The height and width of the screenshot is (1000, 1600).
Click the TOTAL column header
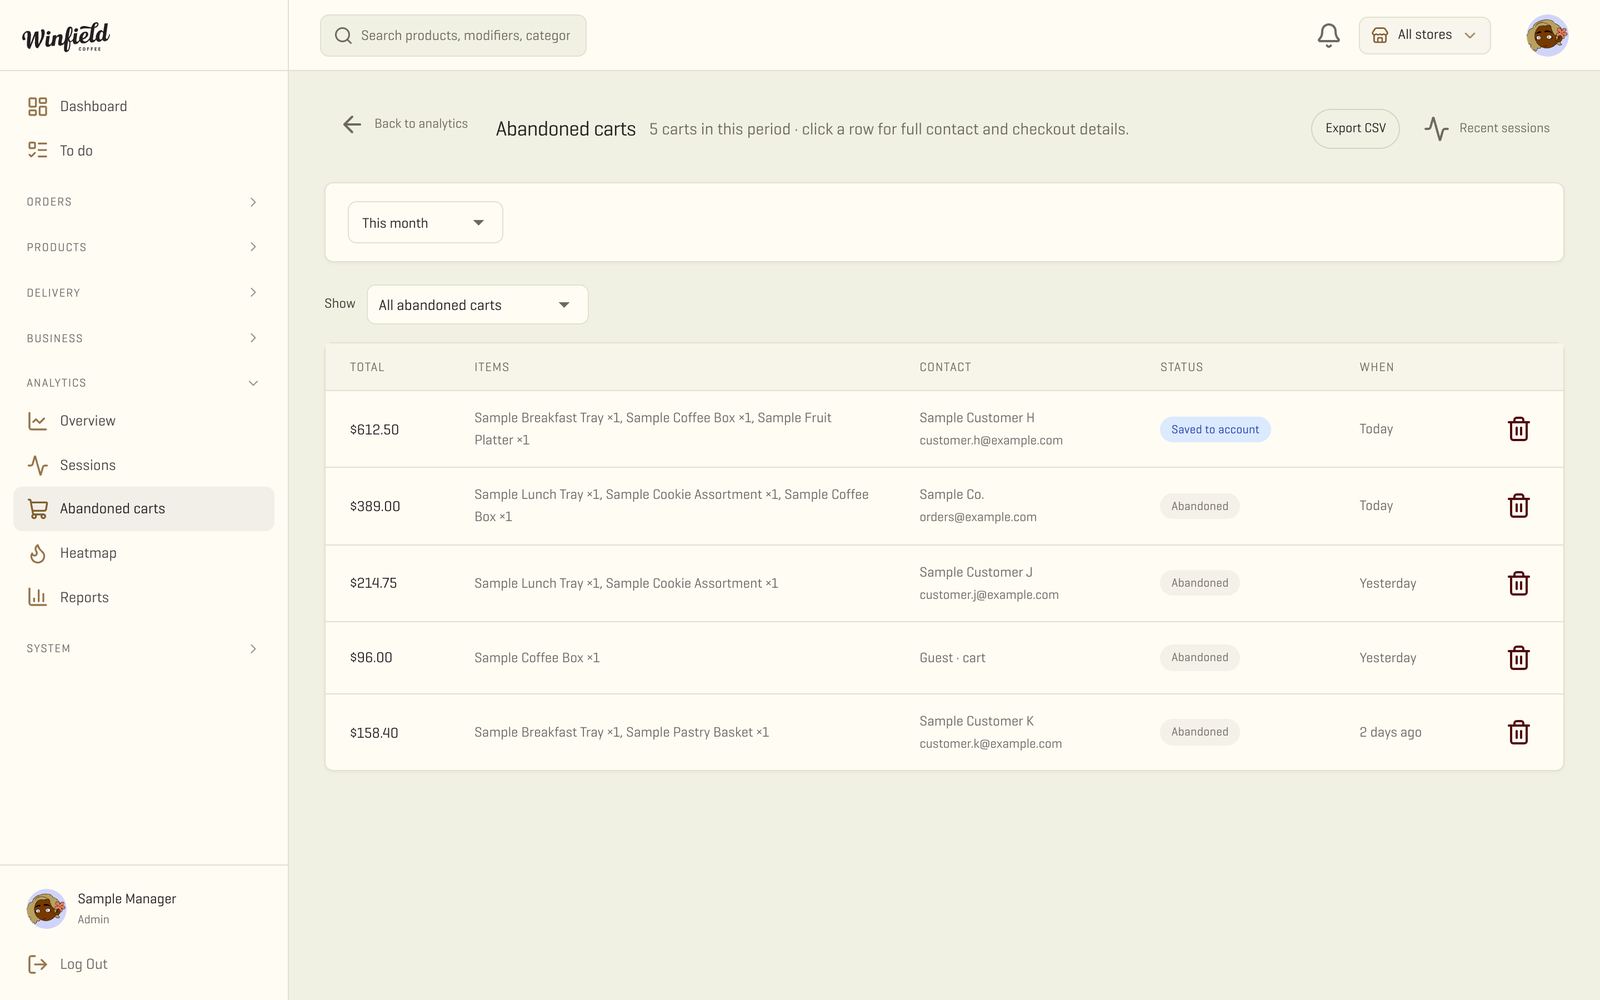[367, 368]
